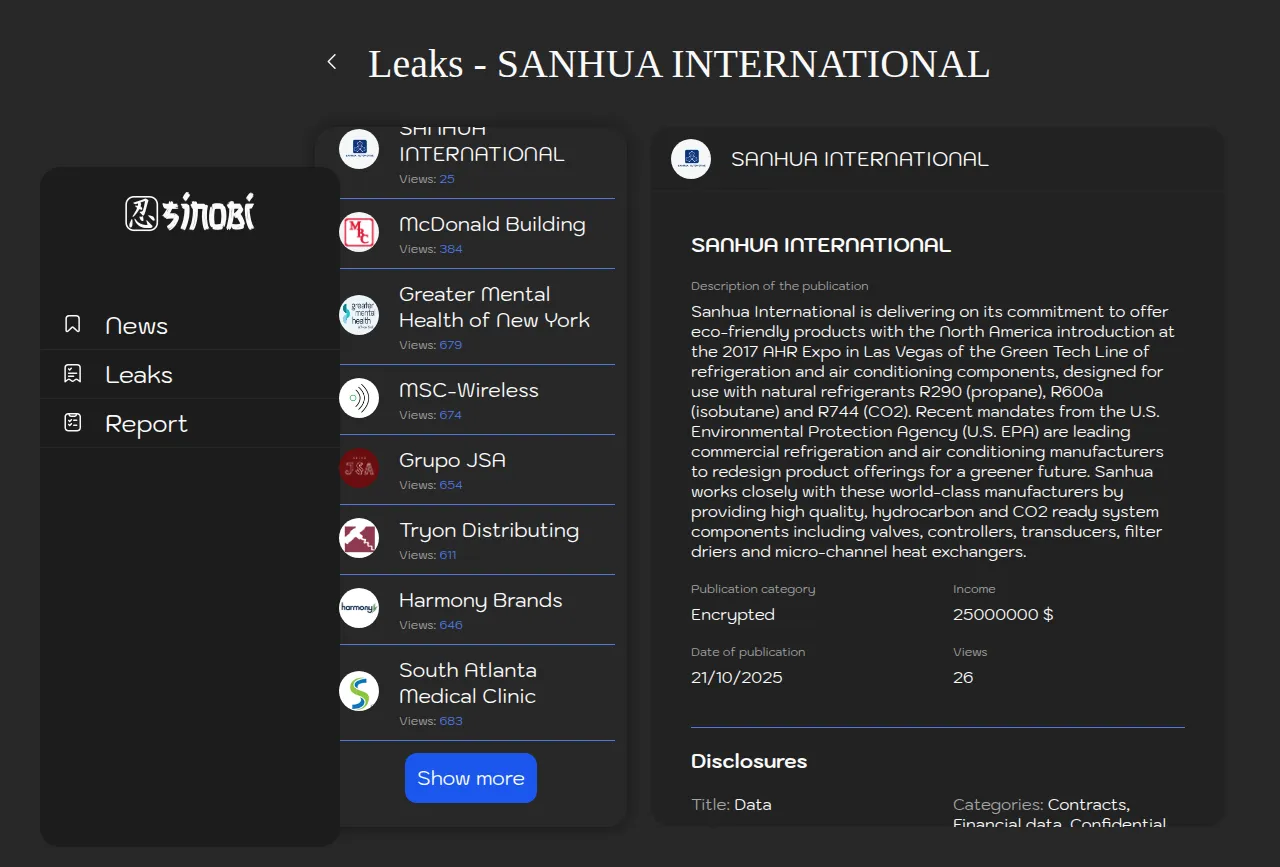Click the MSC-Wireless logo icon
The width and height of the screenshot is (1280, 867).
point(359,398)
